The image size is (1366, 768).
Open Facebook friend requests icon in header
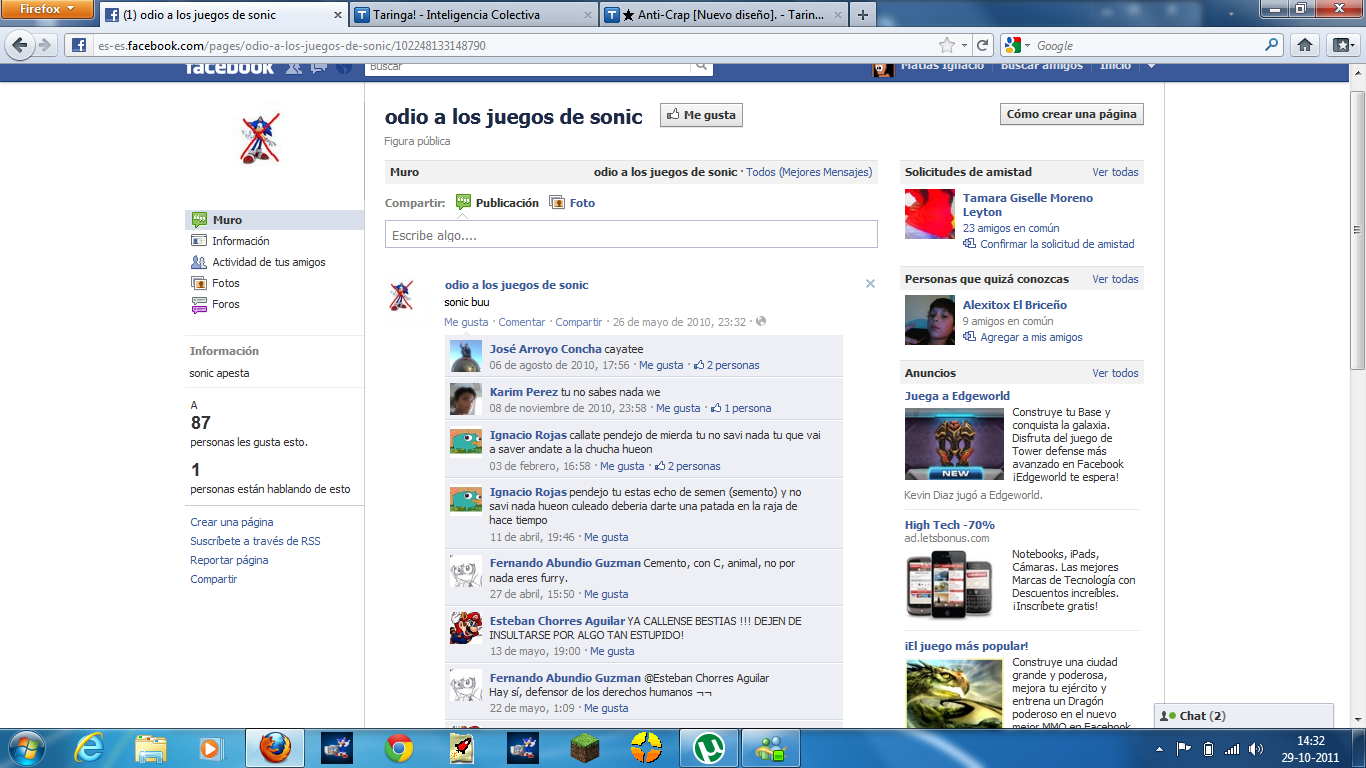point(294,67)
